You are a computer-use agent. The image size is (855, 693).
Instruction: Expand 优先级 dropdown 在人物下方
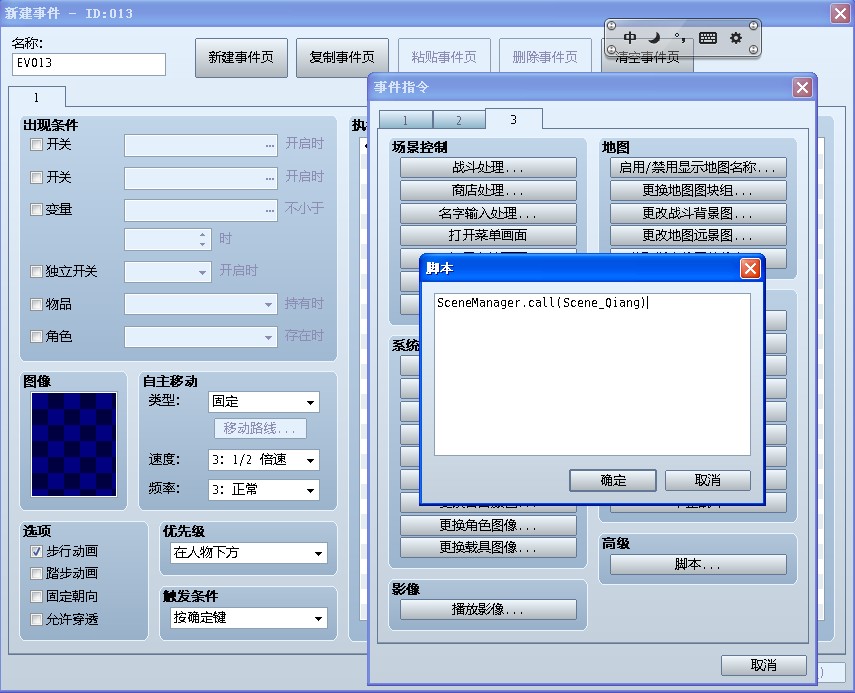[x=249, y=553]
